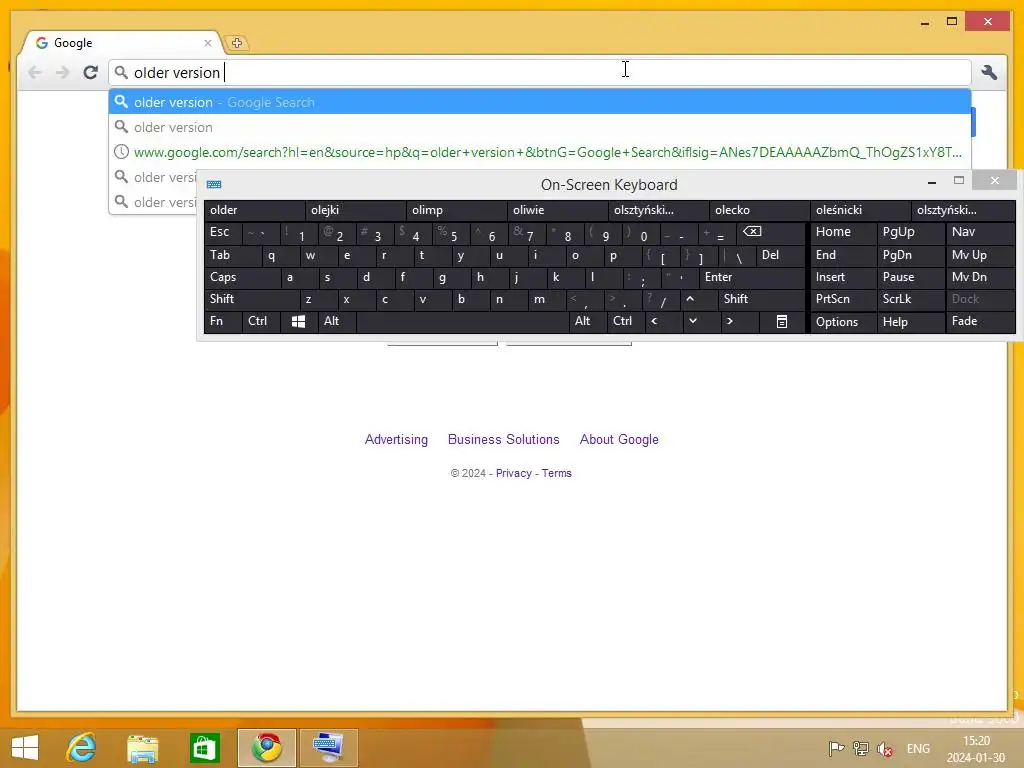This screenshot has height=768, width=1024.
Task: Click the Home key on keyboard
Action: pyautogui.click(x=844, y=232)
